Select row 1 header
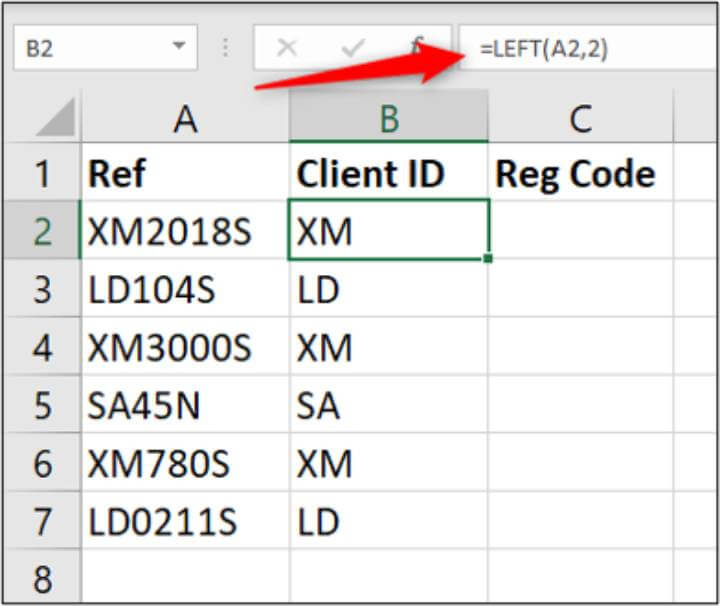 tap(41, 174)
